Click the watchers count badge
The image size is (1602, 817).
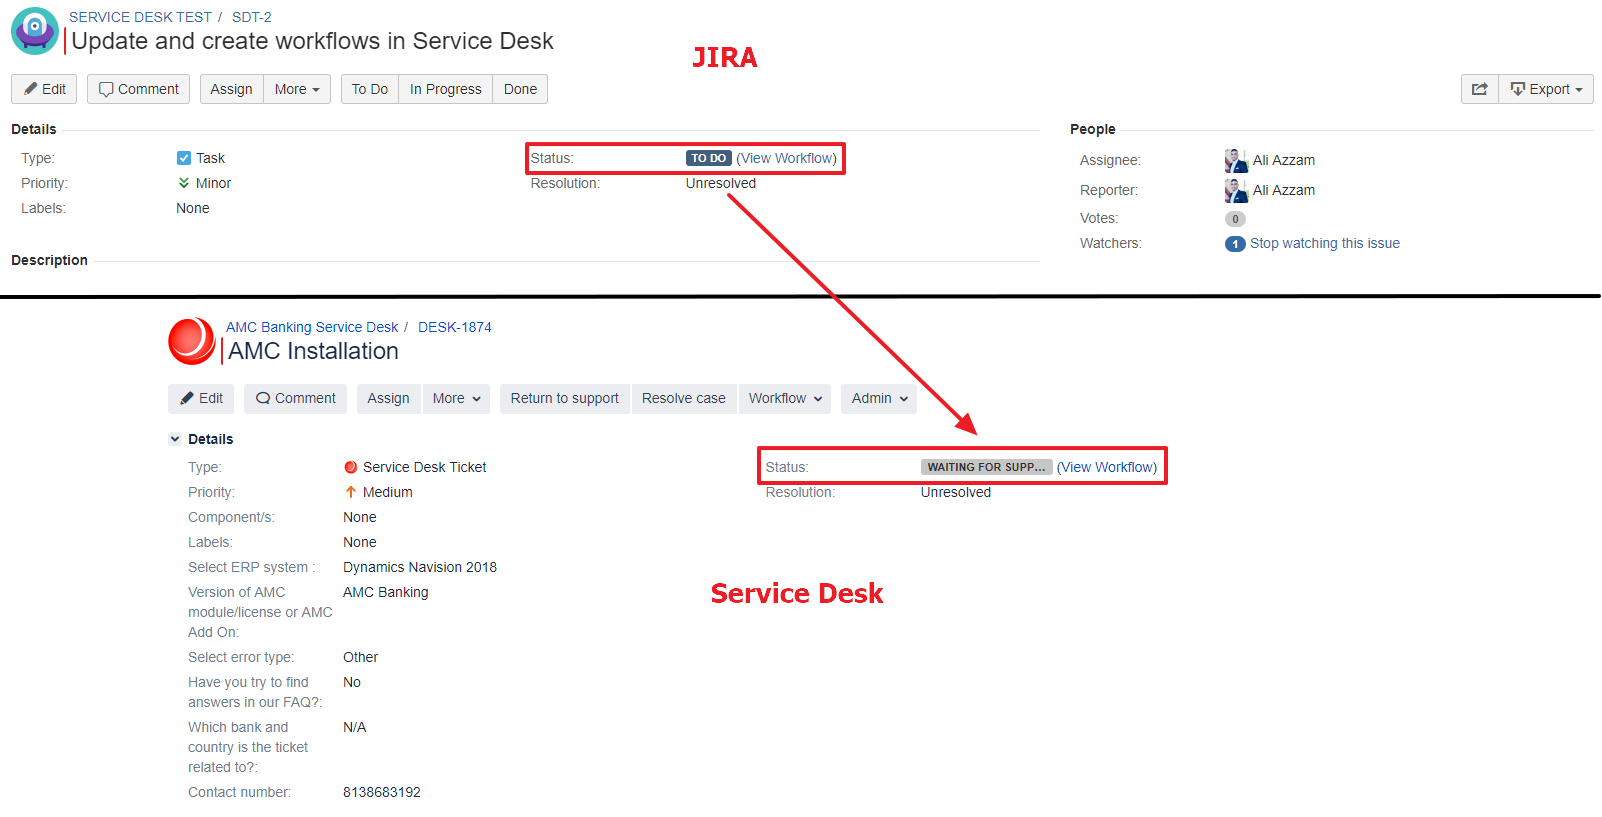[1235, 244]
